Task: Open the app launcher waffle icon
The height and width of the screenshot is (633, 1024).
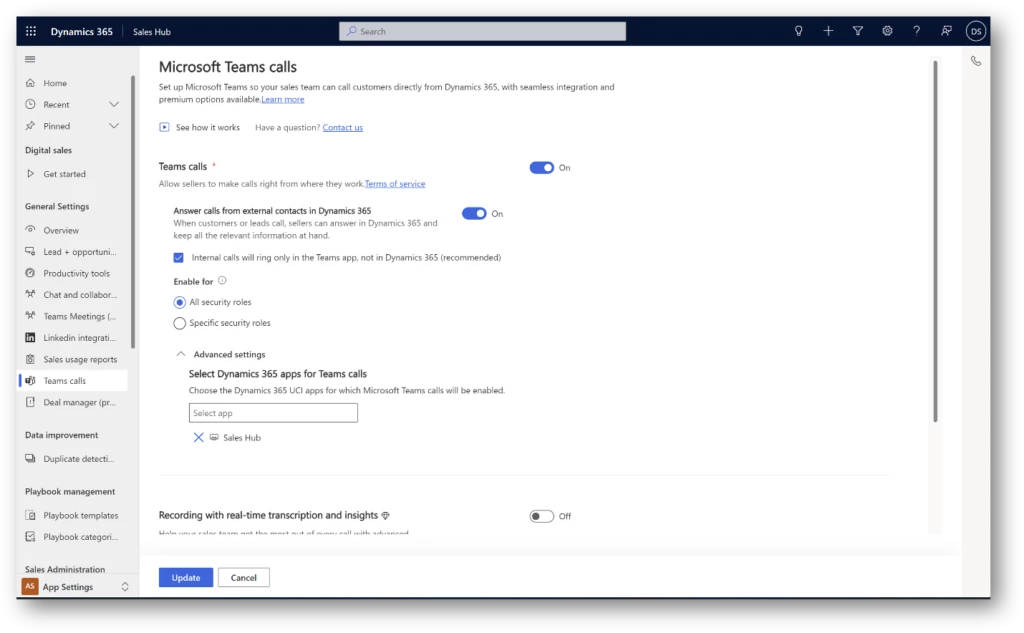Action: (30, 31)
